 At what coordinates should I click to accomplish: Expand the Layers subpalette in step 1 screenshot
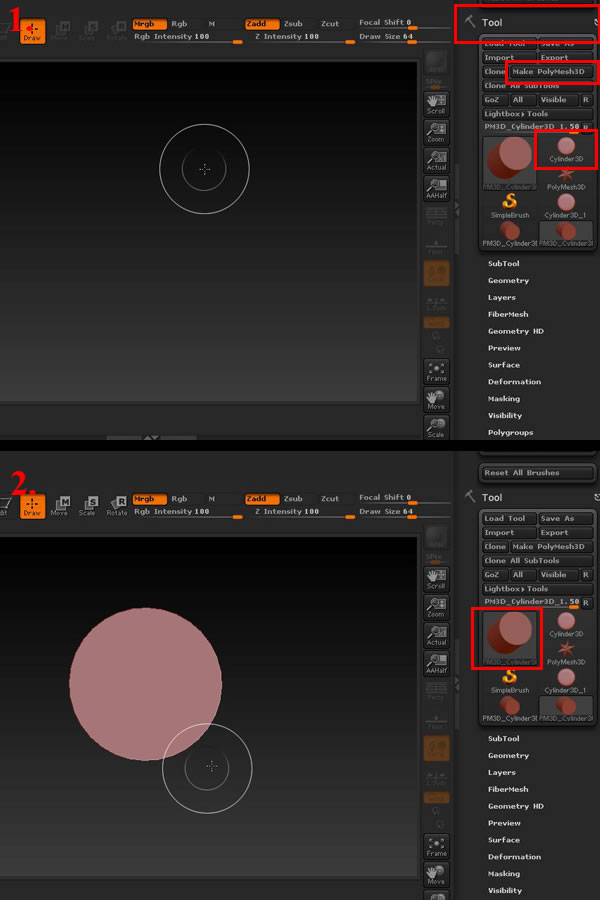[x=501, y=297]
